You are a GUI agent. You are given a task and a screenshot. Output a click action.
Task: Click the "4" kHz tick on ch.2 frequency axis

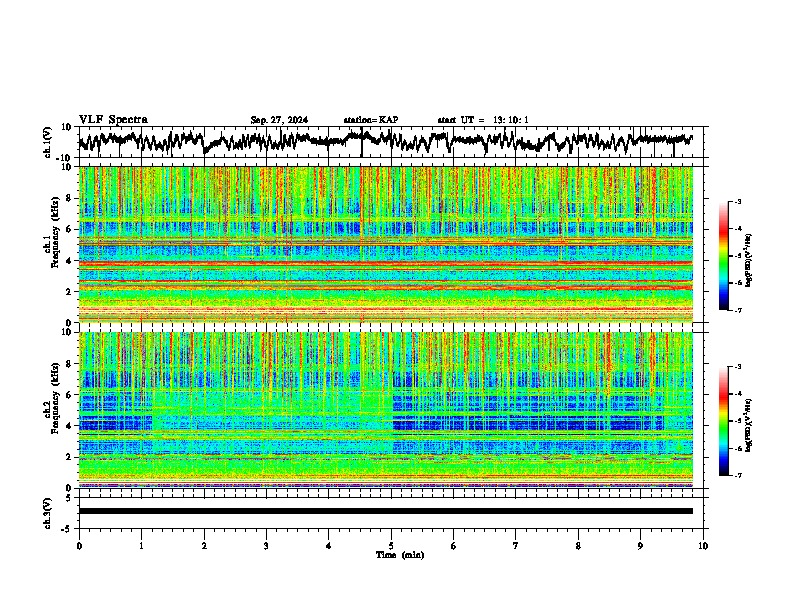(x=70, y=426)
